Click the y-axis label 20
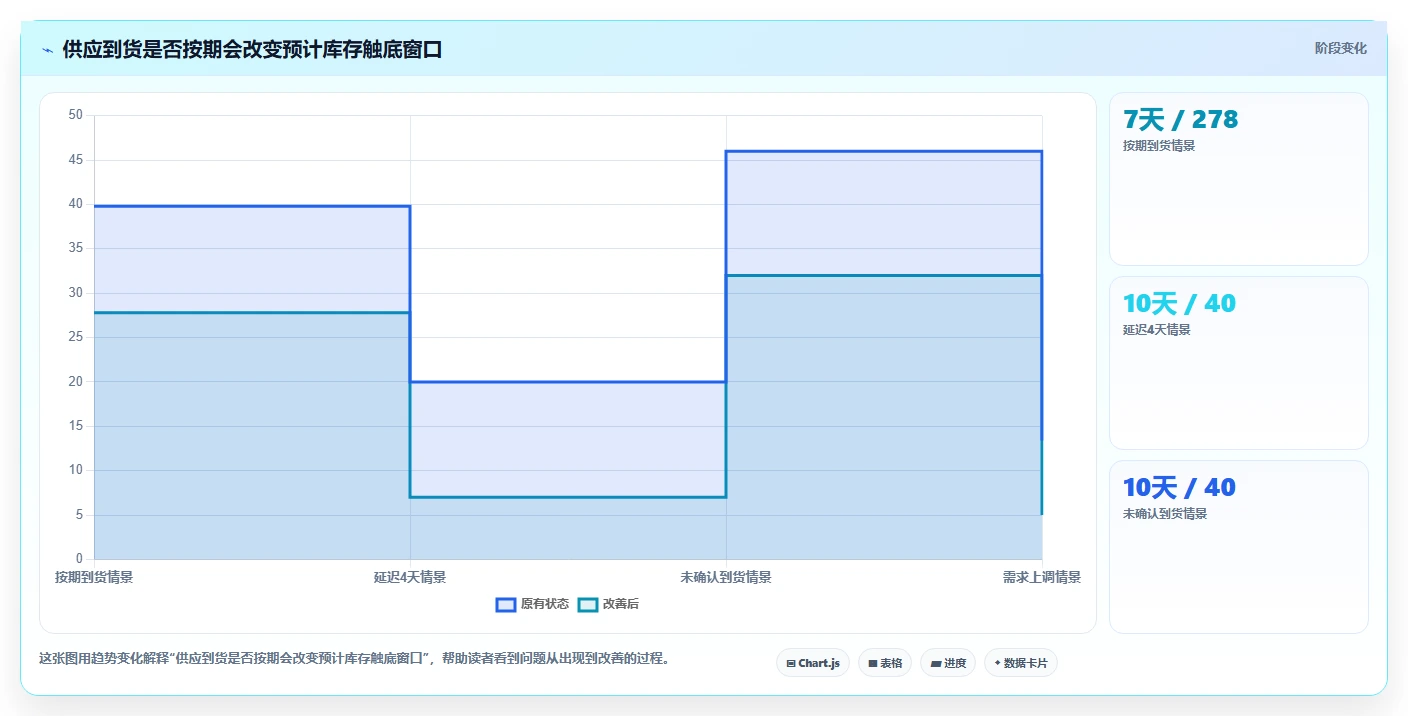 coord(76,382)
